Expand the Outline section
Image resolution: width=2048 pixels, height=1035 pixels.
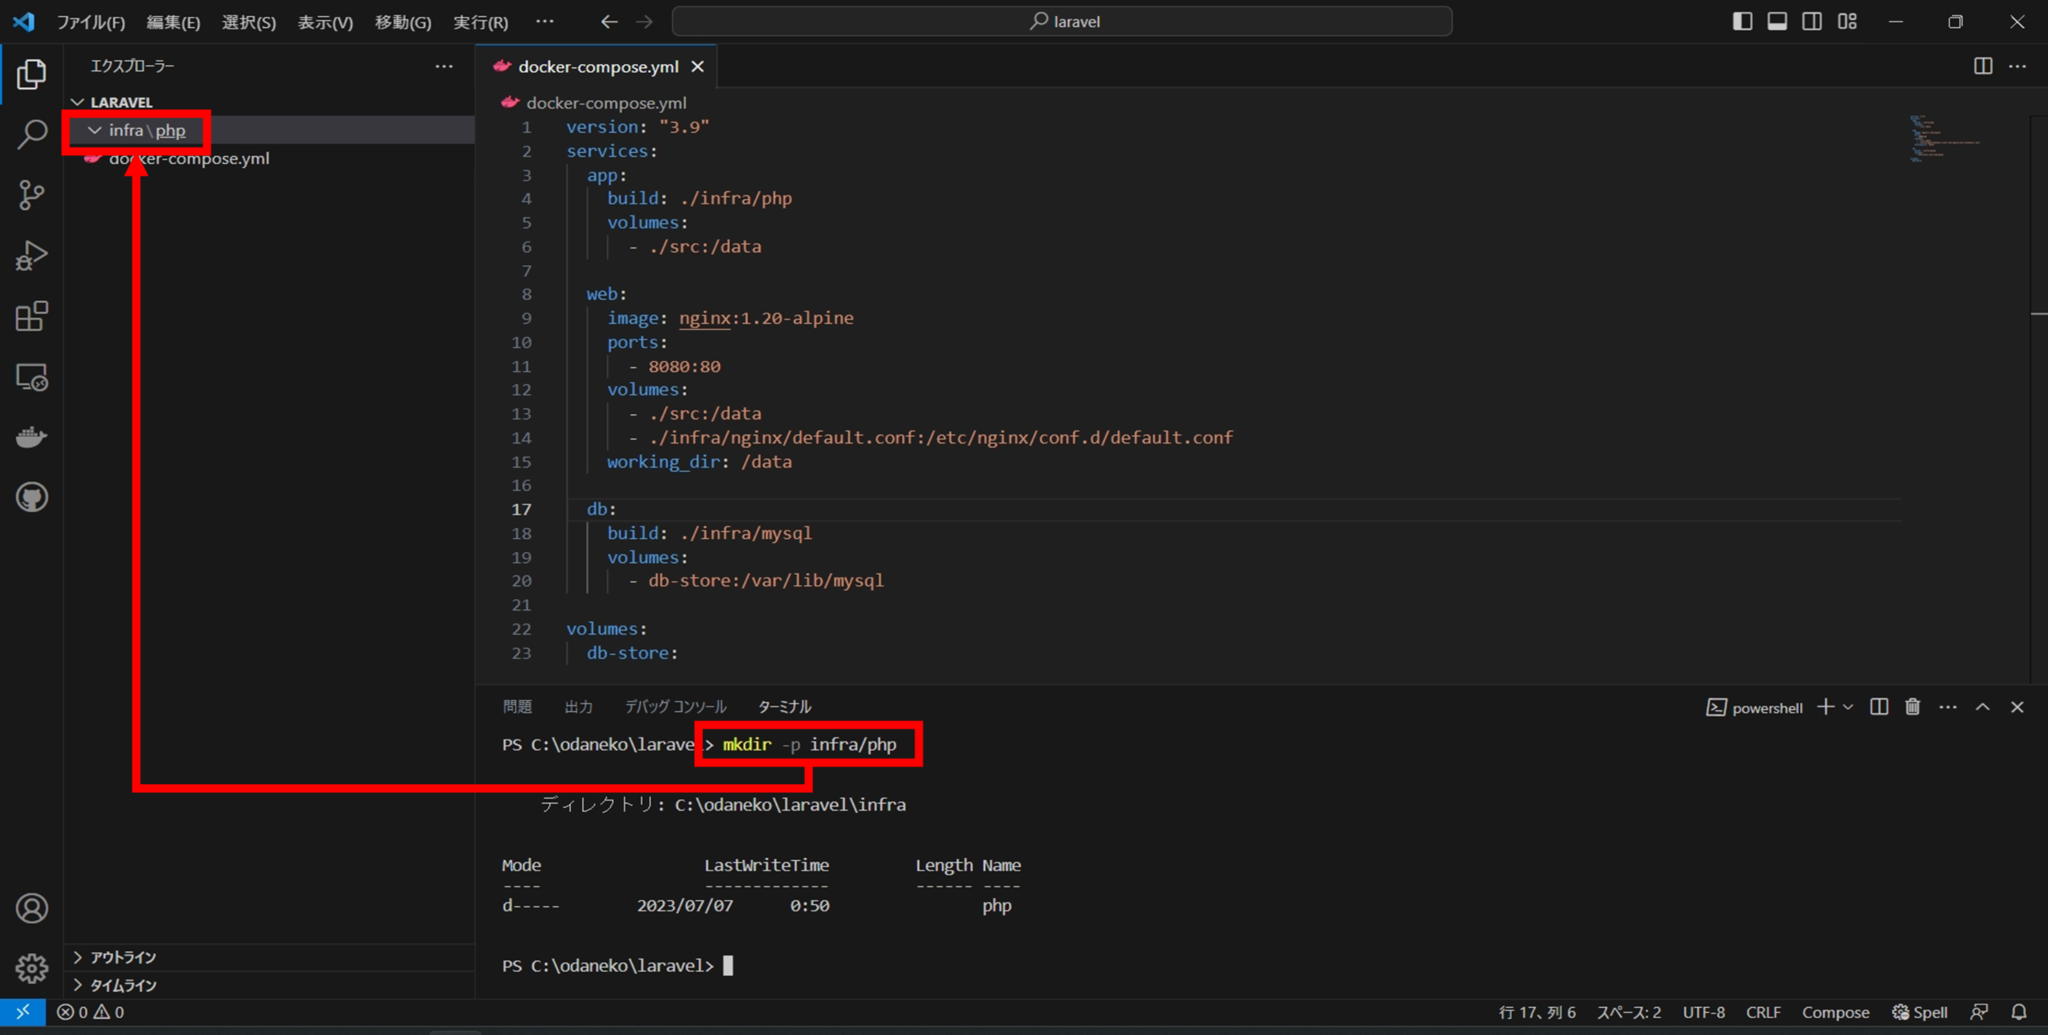(120, 957)
